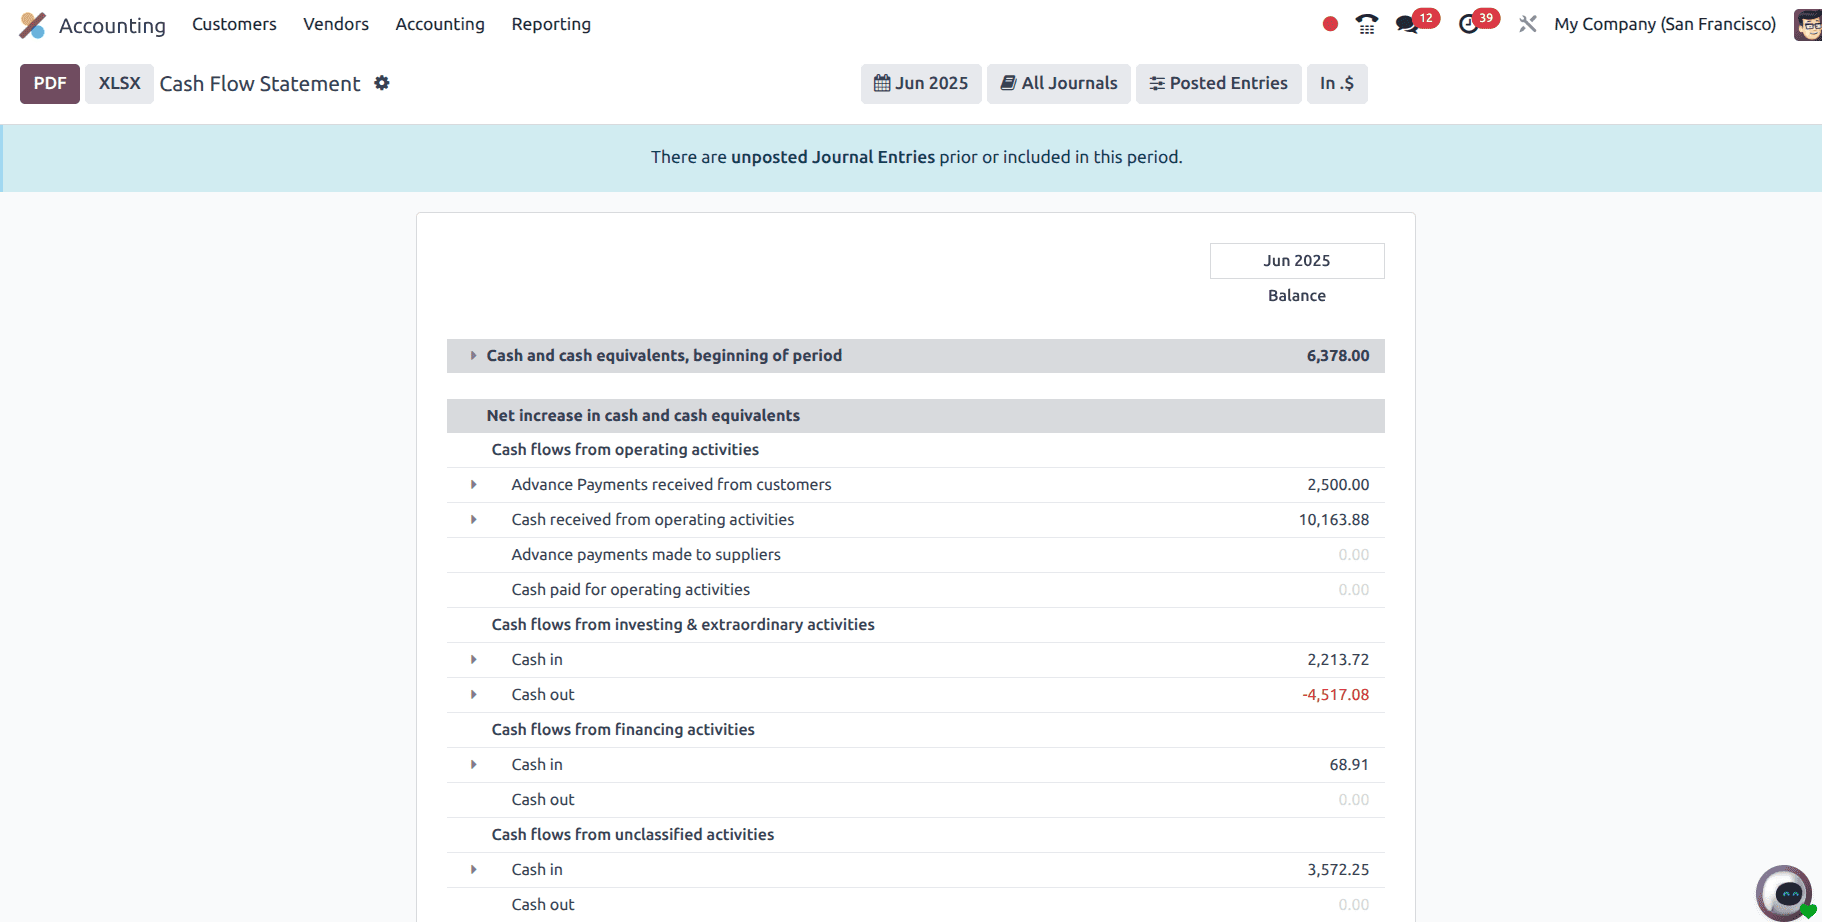Open the Customers menu
The height and width of the screenshot is (922, 1822).
(234, 24)
